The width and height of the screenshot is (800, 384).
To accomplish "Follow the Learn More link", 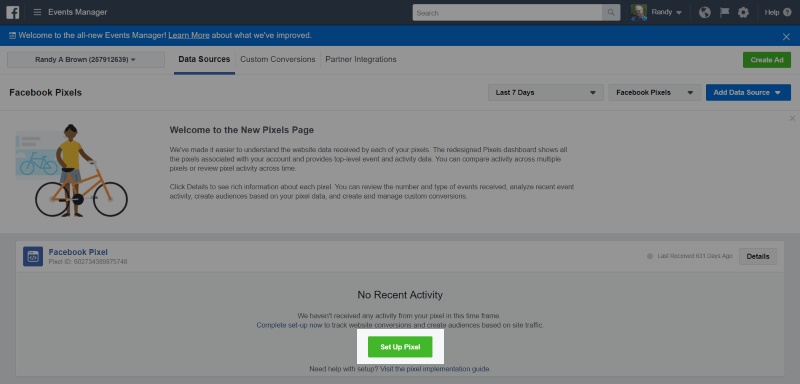I will click(189, 36).
